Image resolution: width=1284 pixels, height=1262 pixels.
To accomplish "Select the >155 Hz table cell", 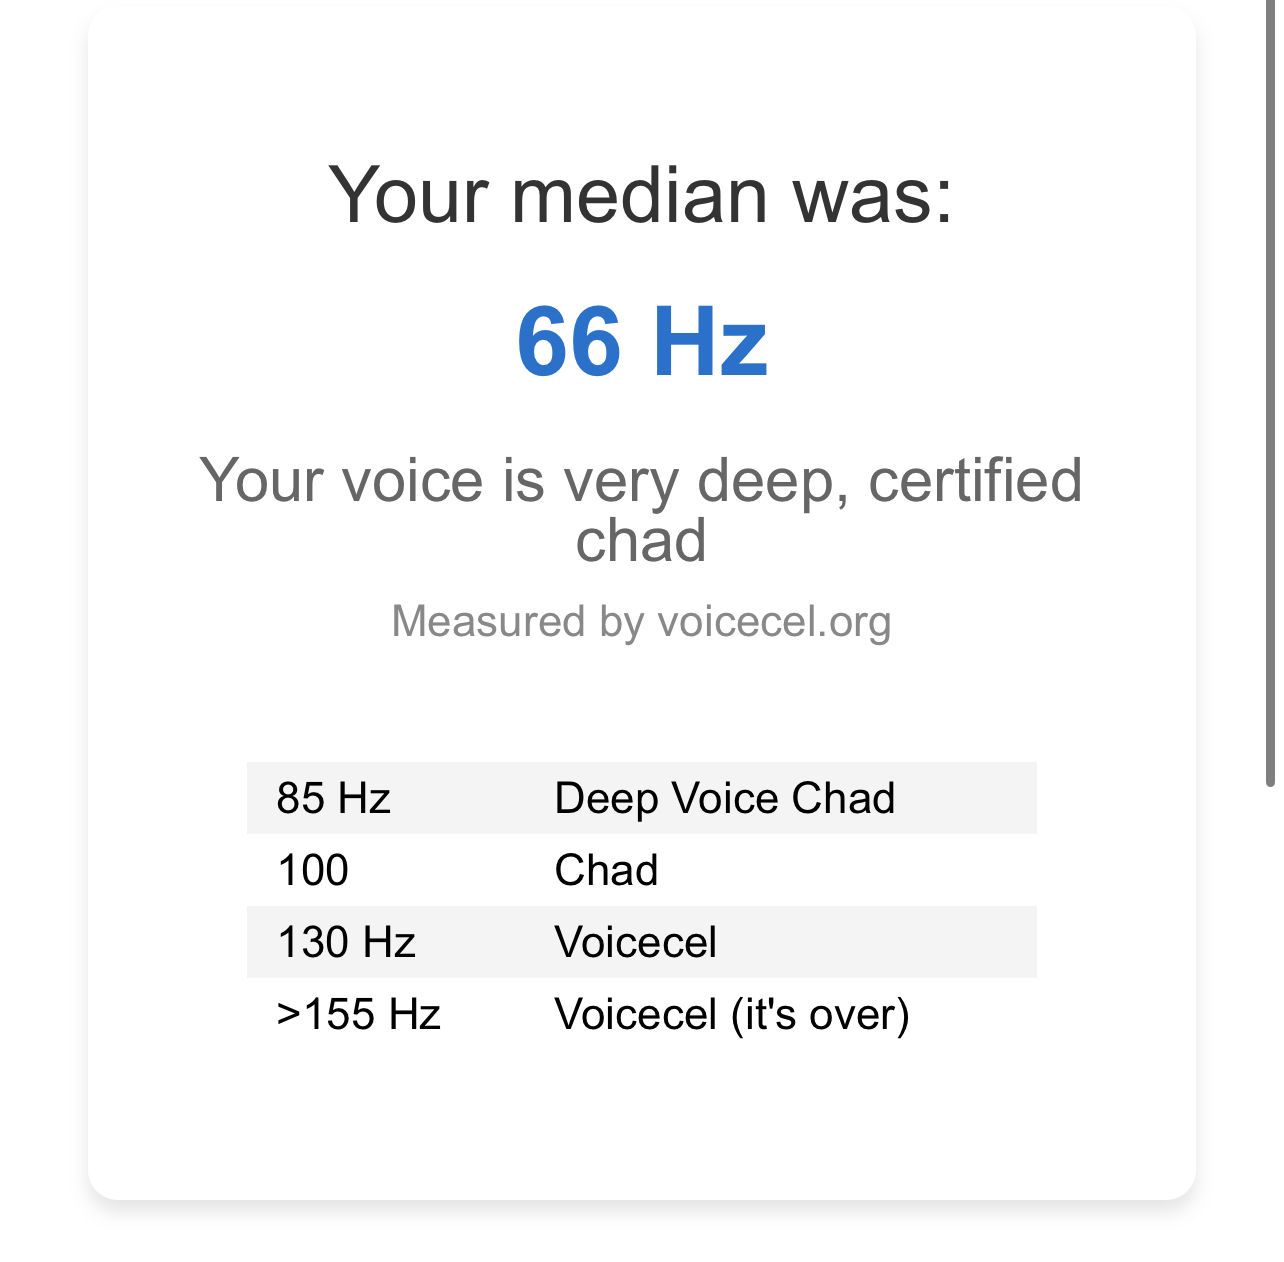I will pyautogui.click(x=358, y=1014).
